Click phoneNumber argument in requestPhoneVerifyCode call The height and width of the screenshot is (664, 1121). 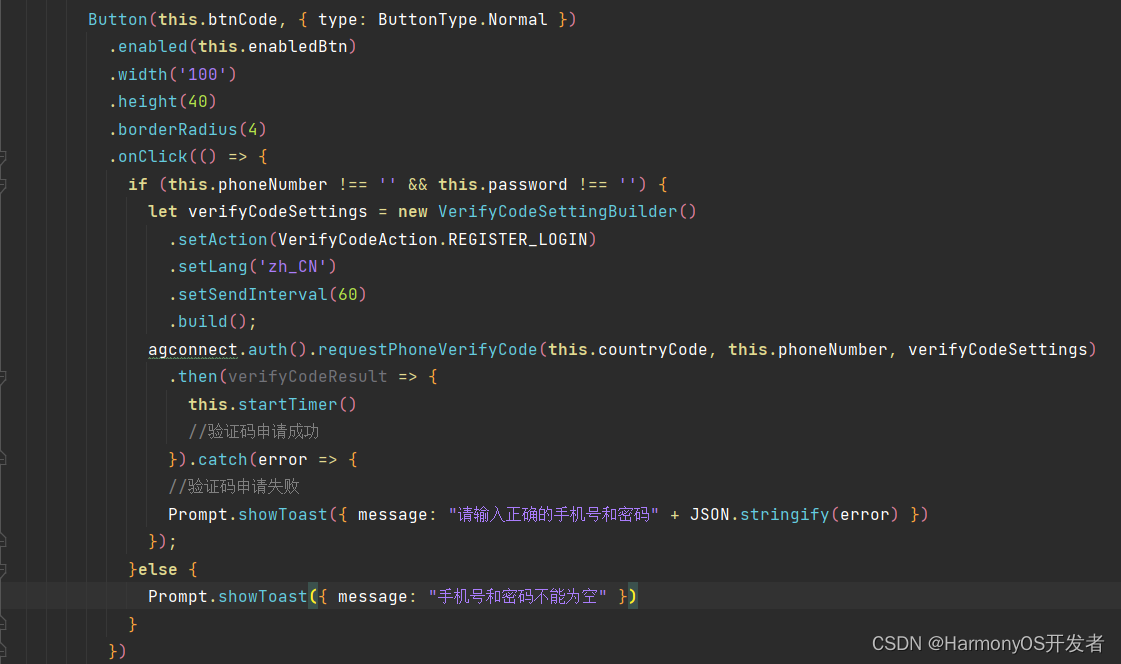point(832,350)
